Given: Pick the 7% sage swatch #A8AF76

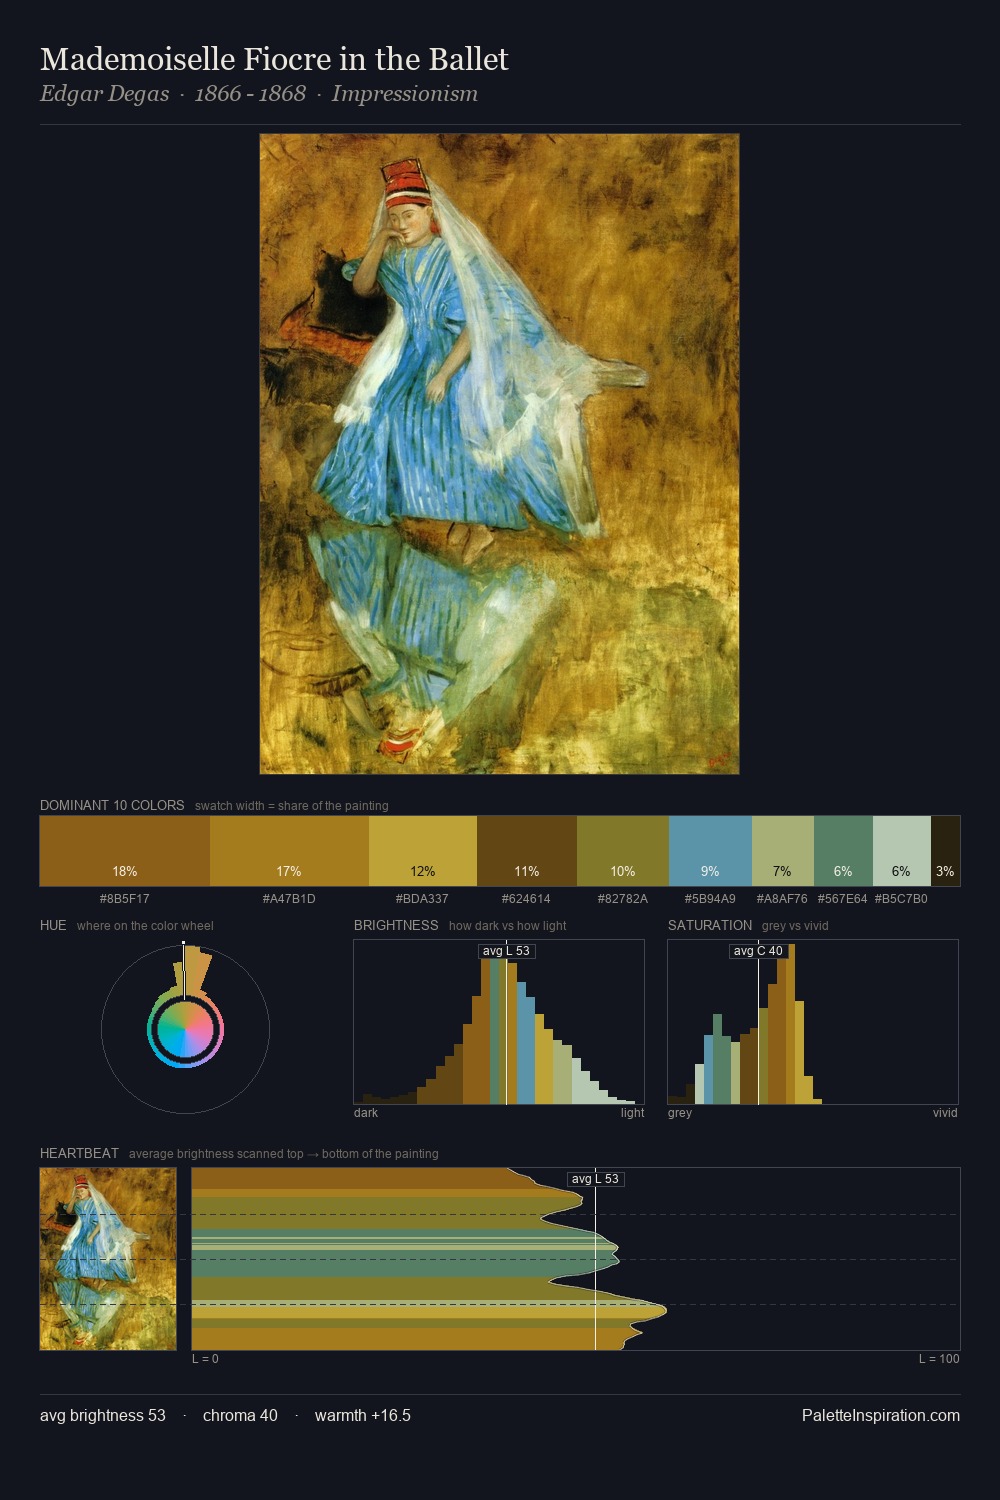Looking at the screenshot, I should pos(783,851).
